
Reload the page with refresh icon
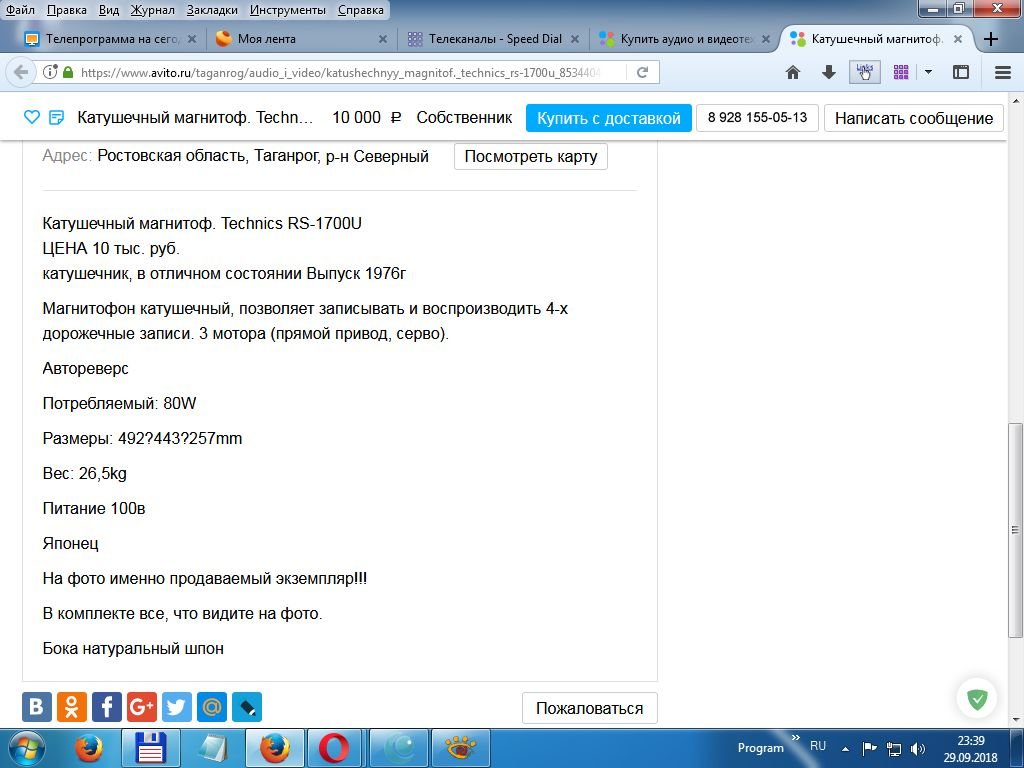point(643,72)
